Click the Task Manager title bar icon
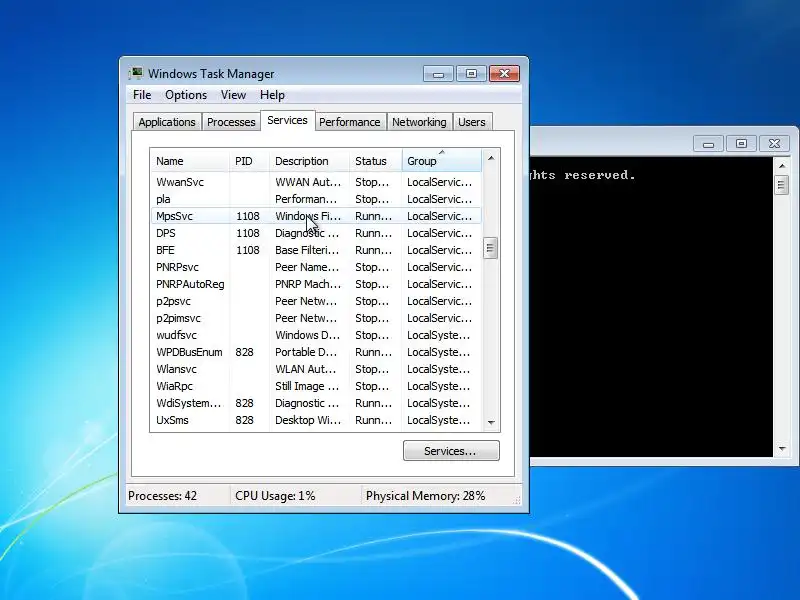 [135, 74]
